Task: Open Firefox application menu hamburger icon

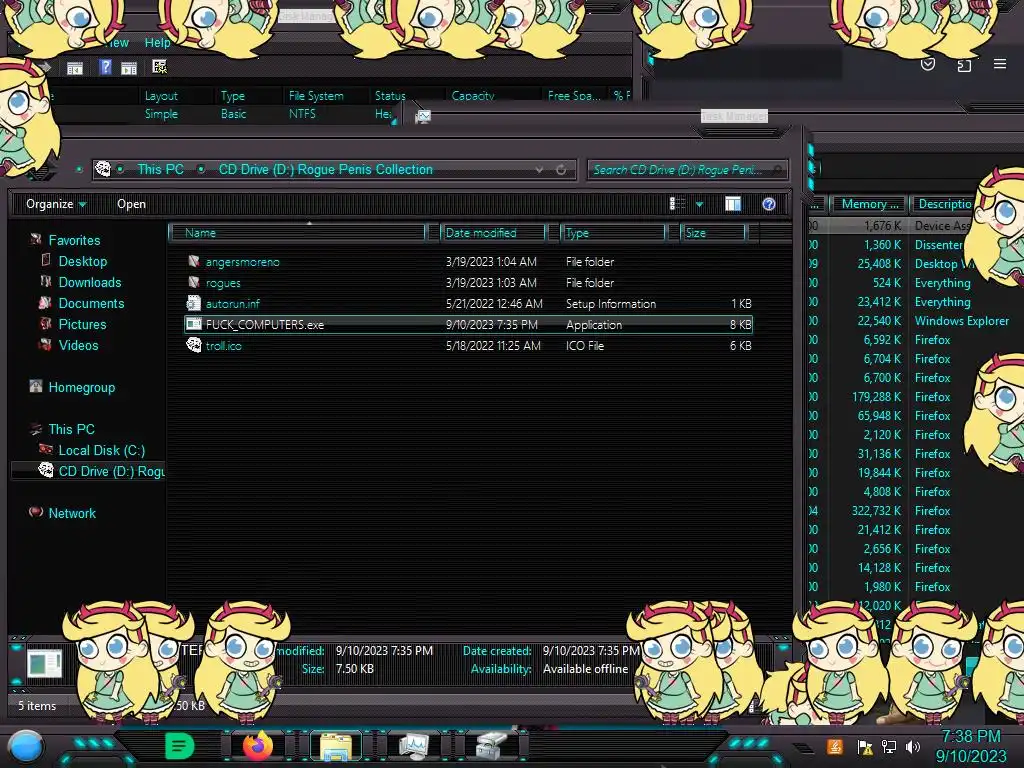Action: point(1000,64)
